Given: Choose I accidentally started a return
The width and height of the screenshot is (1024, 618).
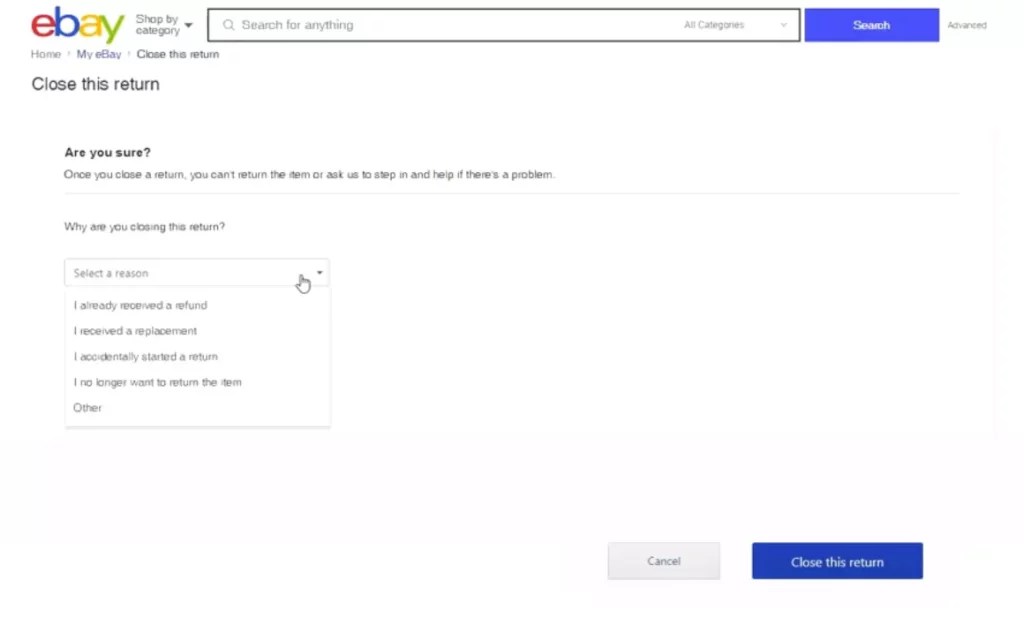Looking at the screenshot, I should (x=144, y=356).
